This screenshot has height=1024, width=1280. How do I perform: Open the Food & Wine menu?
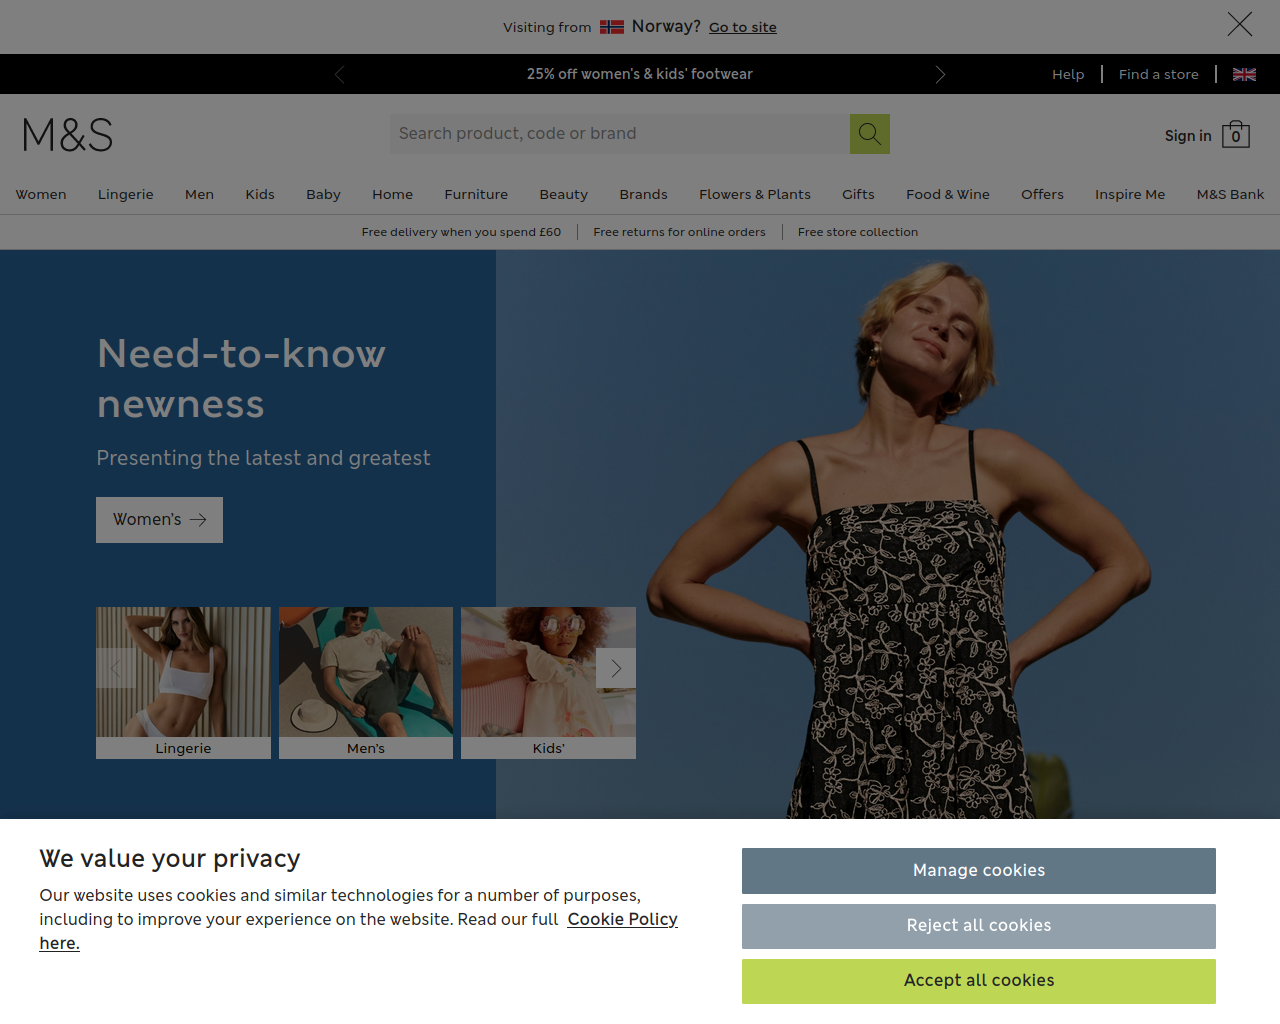pyautogui.click(x=948, y=194)
